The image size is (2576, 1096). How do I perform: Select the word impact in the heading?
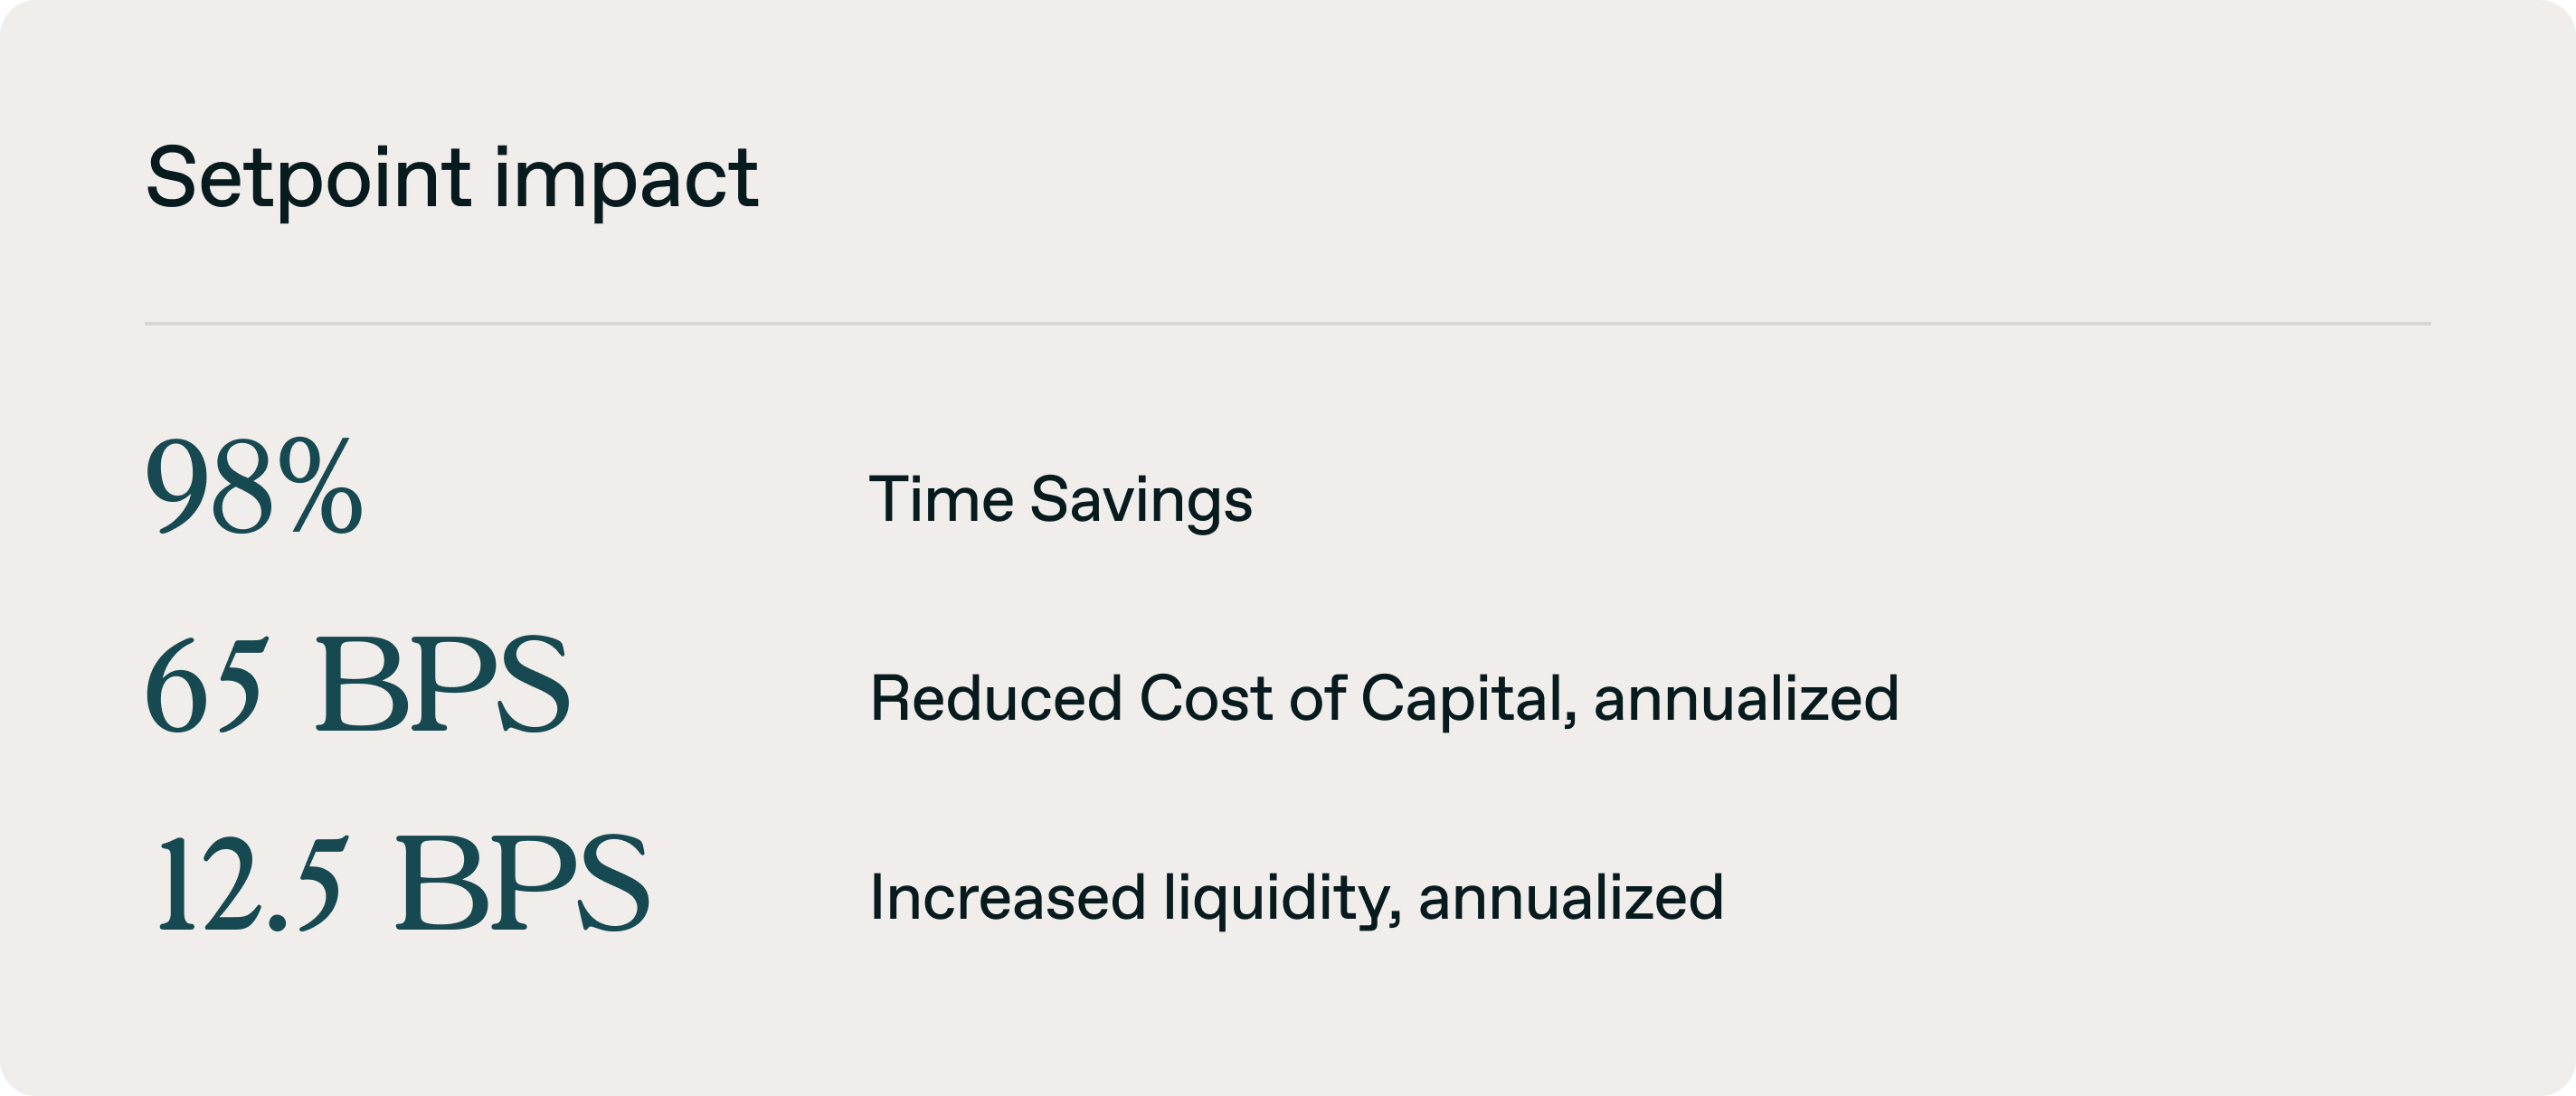point(627,179)
